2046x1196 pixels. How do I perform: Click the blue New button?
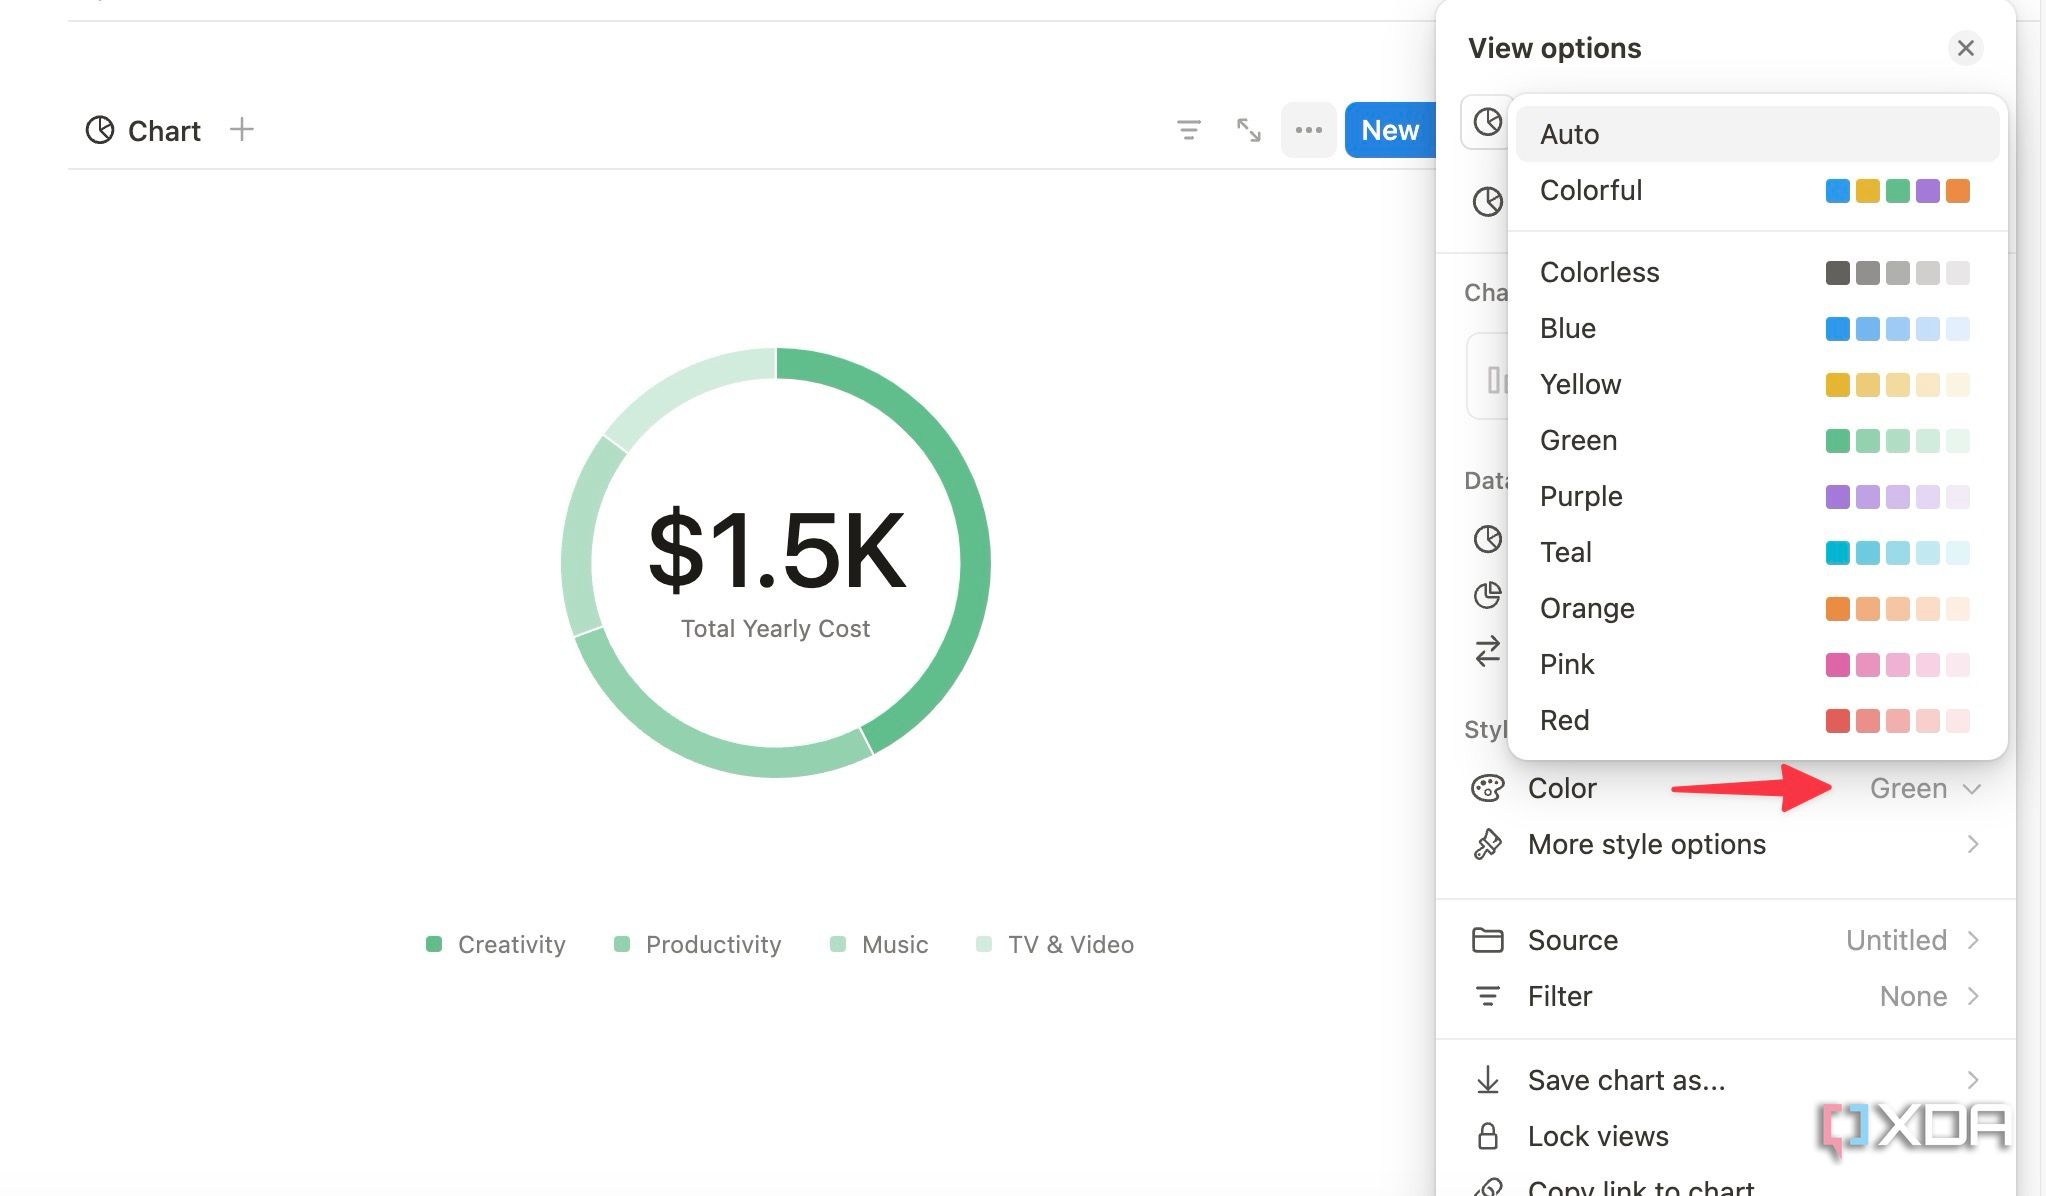pos(1389,129)
